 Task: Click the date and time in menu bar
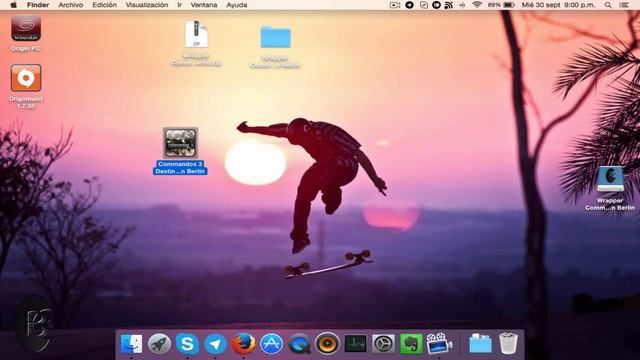[558, 5]
